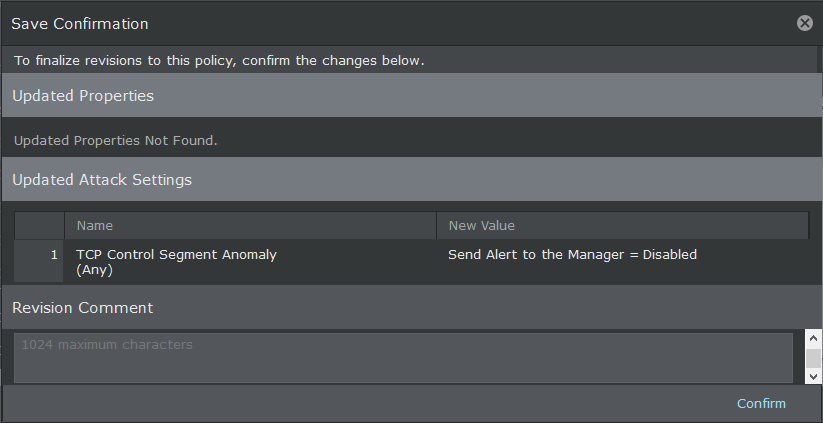The height and width of the screenshot is (423, 823).
Task: Click row number 1 cell
Action: [39, 261]
